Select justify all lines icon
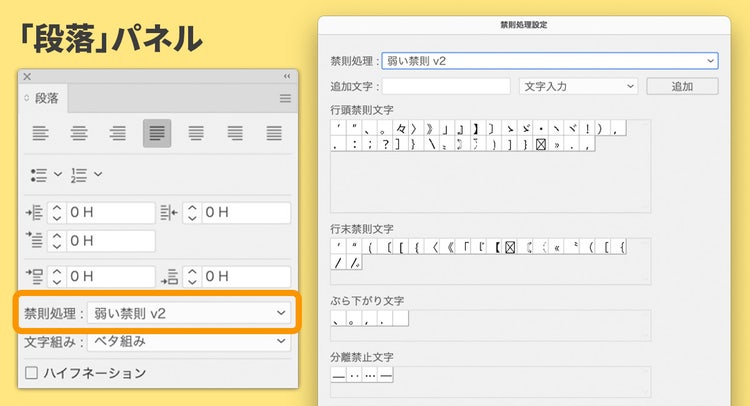750x406 pixels. 274,133
